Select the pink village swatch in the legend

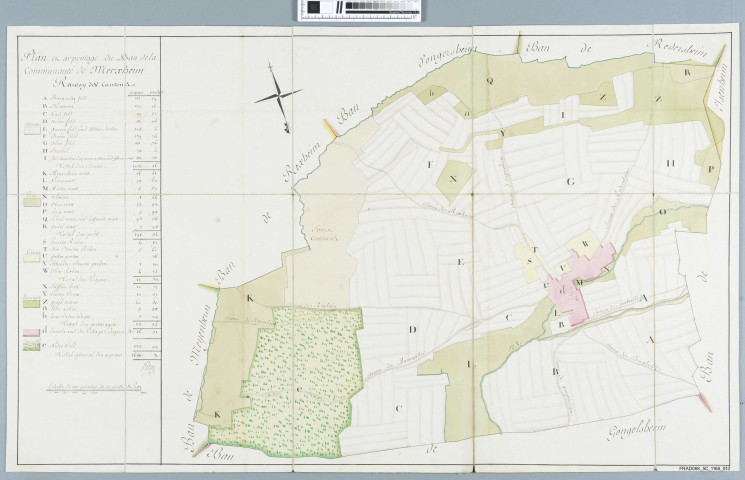(33, 332)
